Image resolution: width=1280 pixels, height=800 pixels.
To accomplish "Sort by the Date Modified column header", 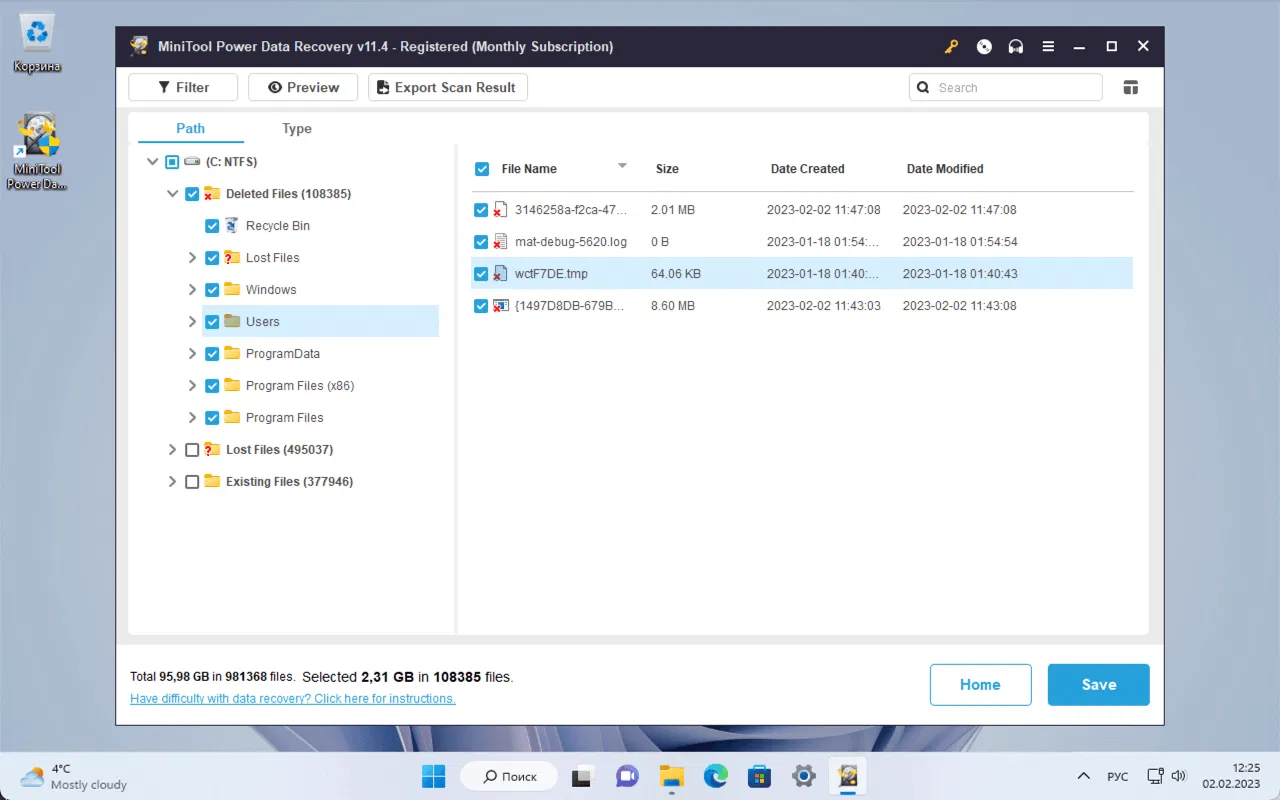I will 945,169.
